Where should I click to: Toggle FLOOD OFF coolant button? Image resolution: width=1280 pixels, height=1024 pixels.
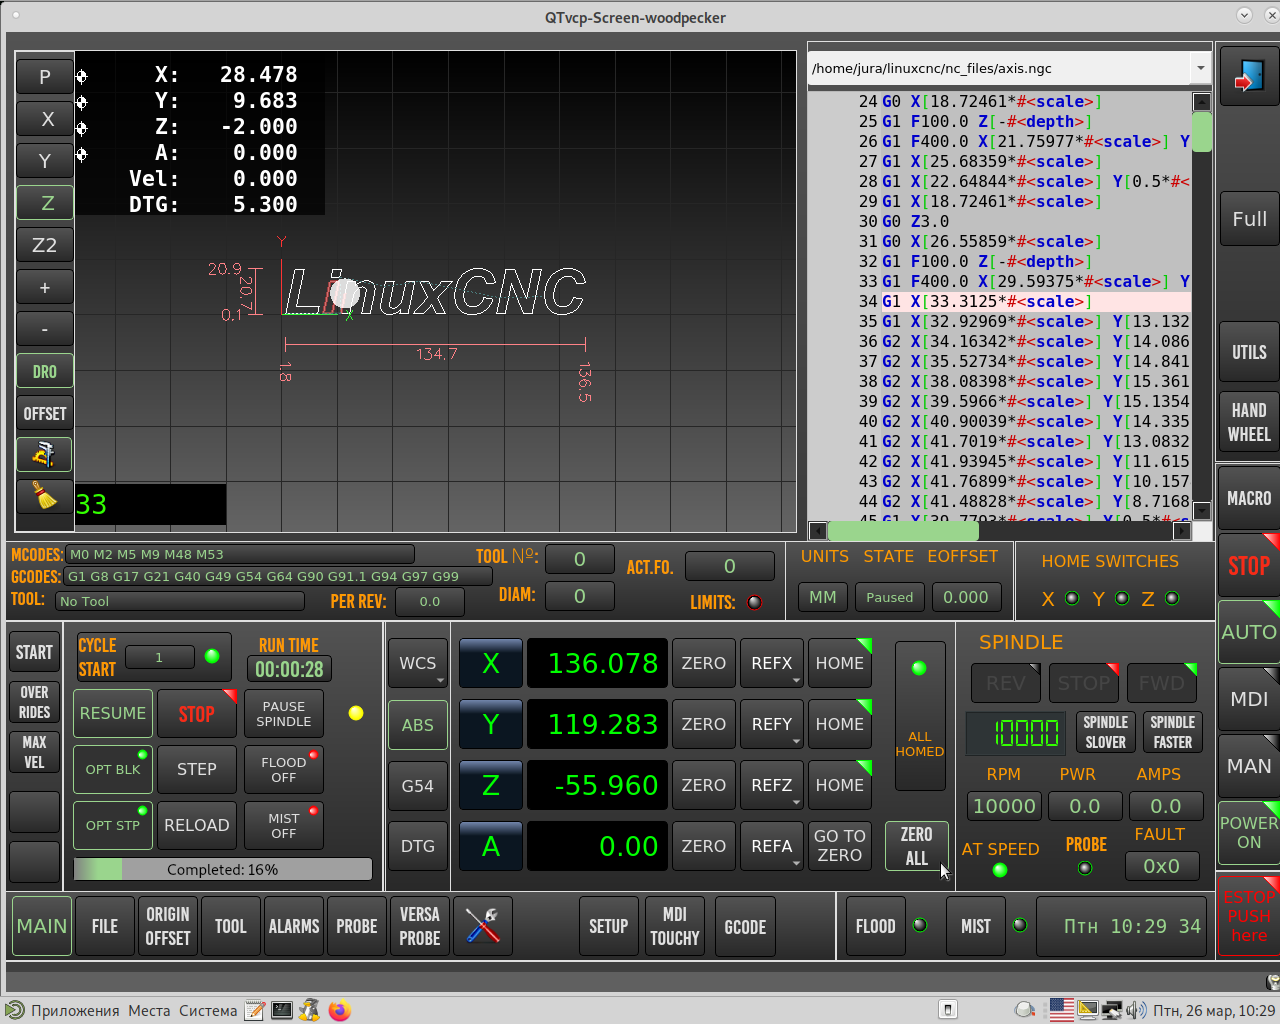pyautogui.click(x=283, y=769)
